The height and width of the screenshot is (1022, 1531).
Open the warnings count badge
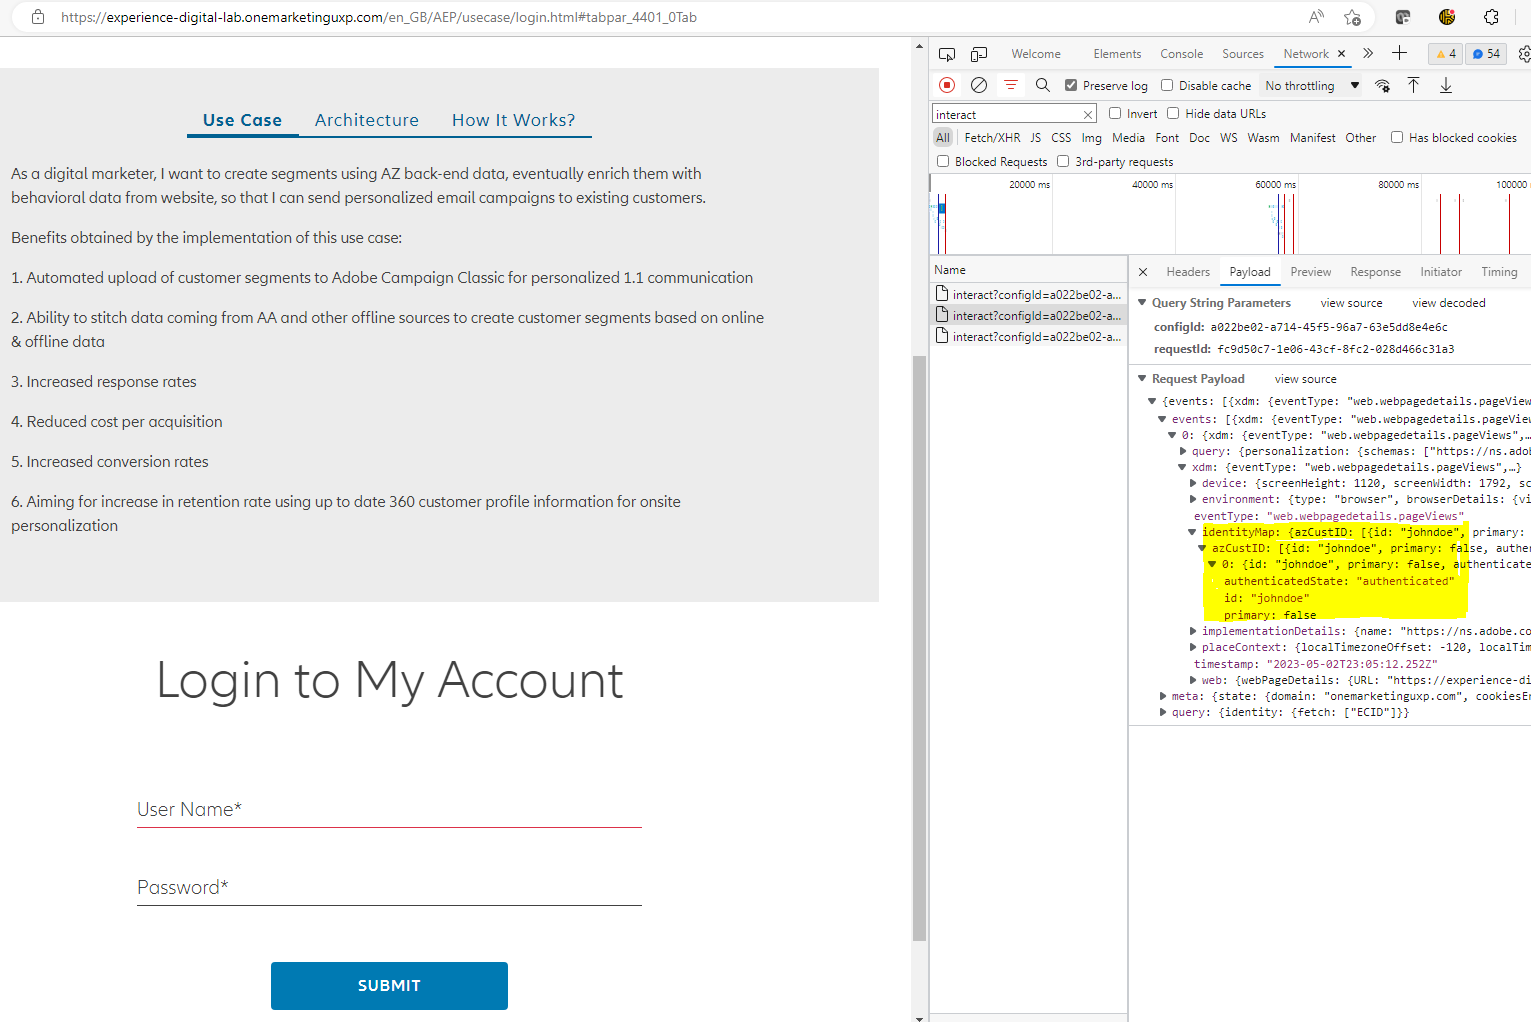(1446, 54)
